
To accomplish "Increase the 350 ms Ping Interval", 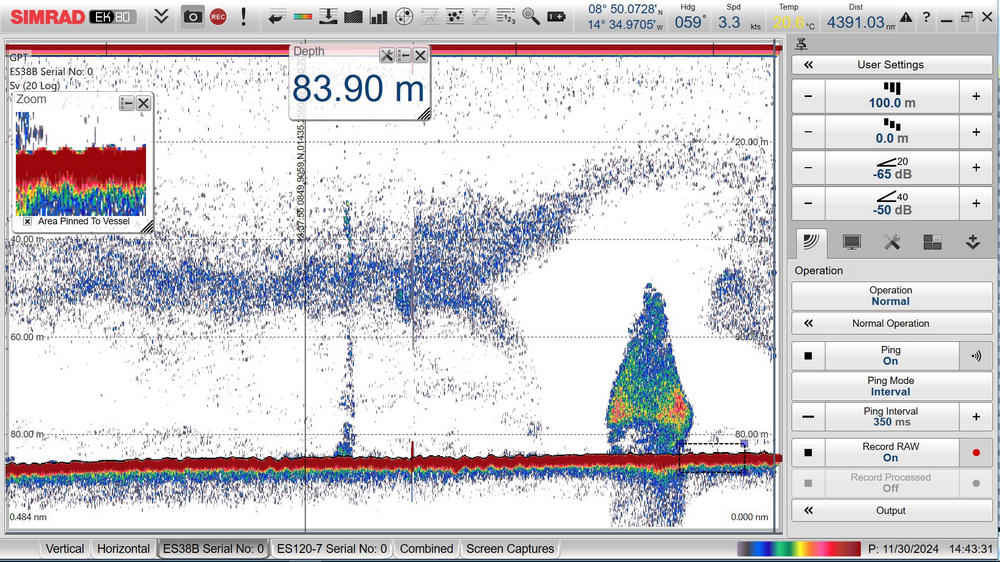I will coord(976,417).
